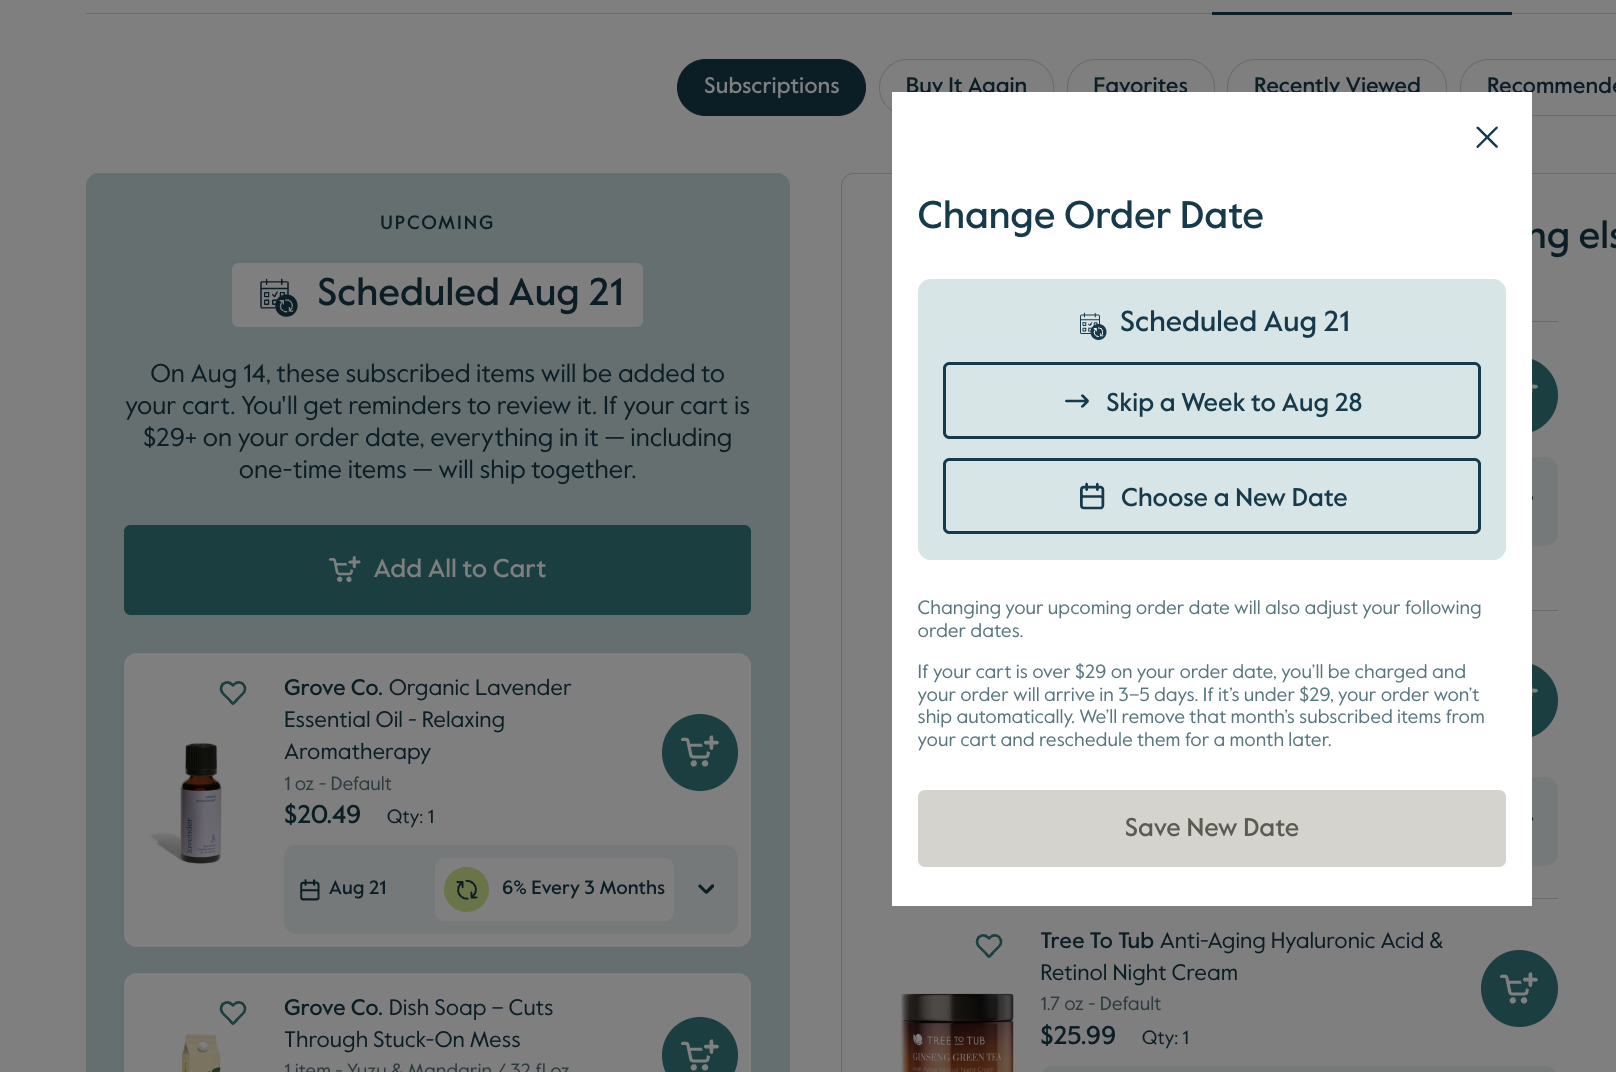Select Skip a Week to Aug 28

(1212, 401)
